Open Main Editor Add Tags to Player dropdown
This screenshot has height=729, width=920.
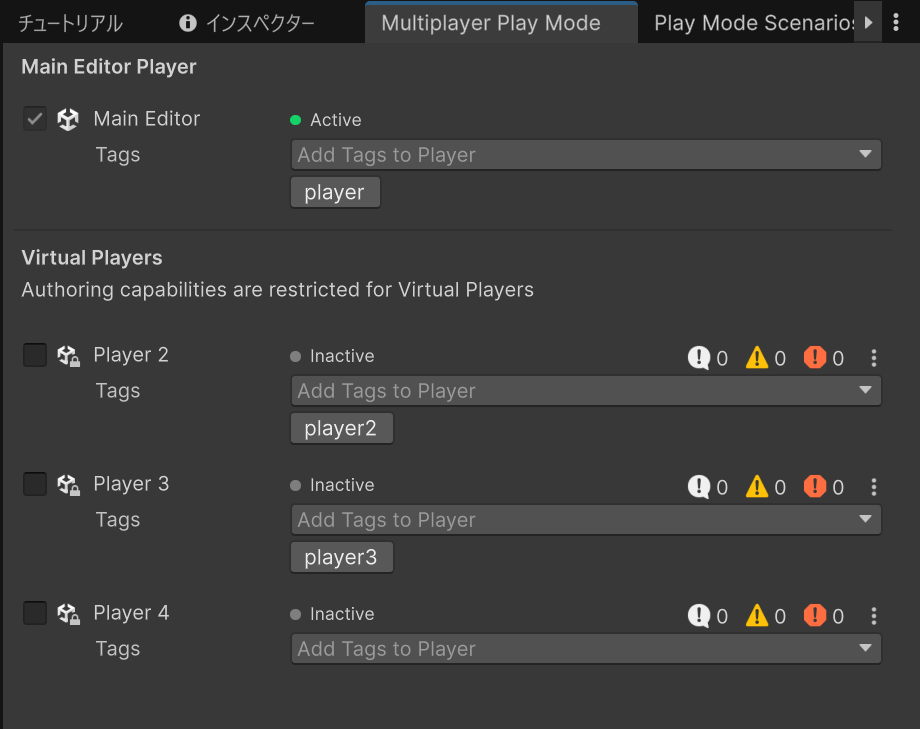[586, 155]
